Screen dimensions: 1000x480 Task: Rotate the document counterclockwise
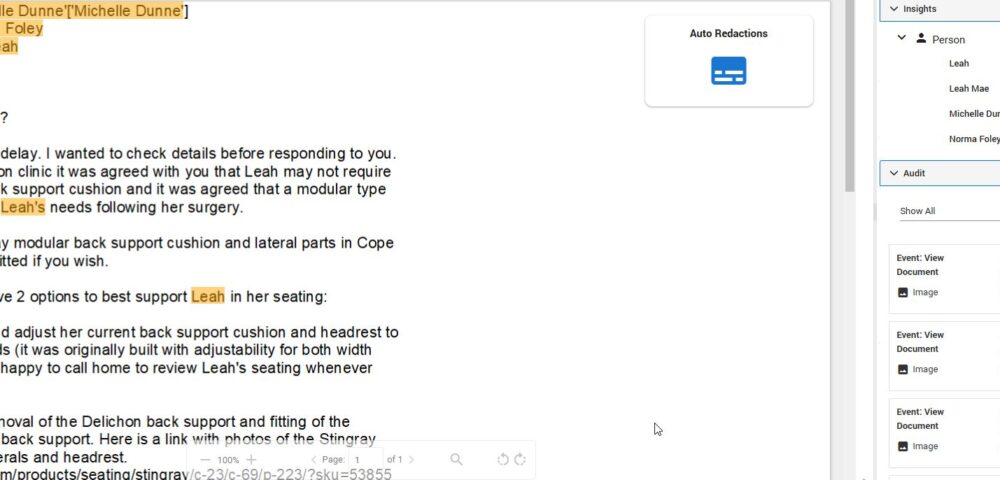pyautogui.click(x=503, y=460)
